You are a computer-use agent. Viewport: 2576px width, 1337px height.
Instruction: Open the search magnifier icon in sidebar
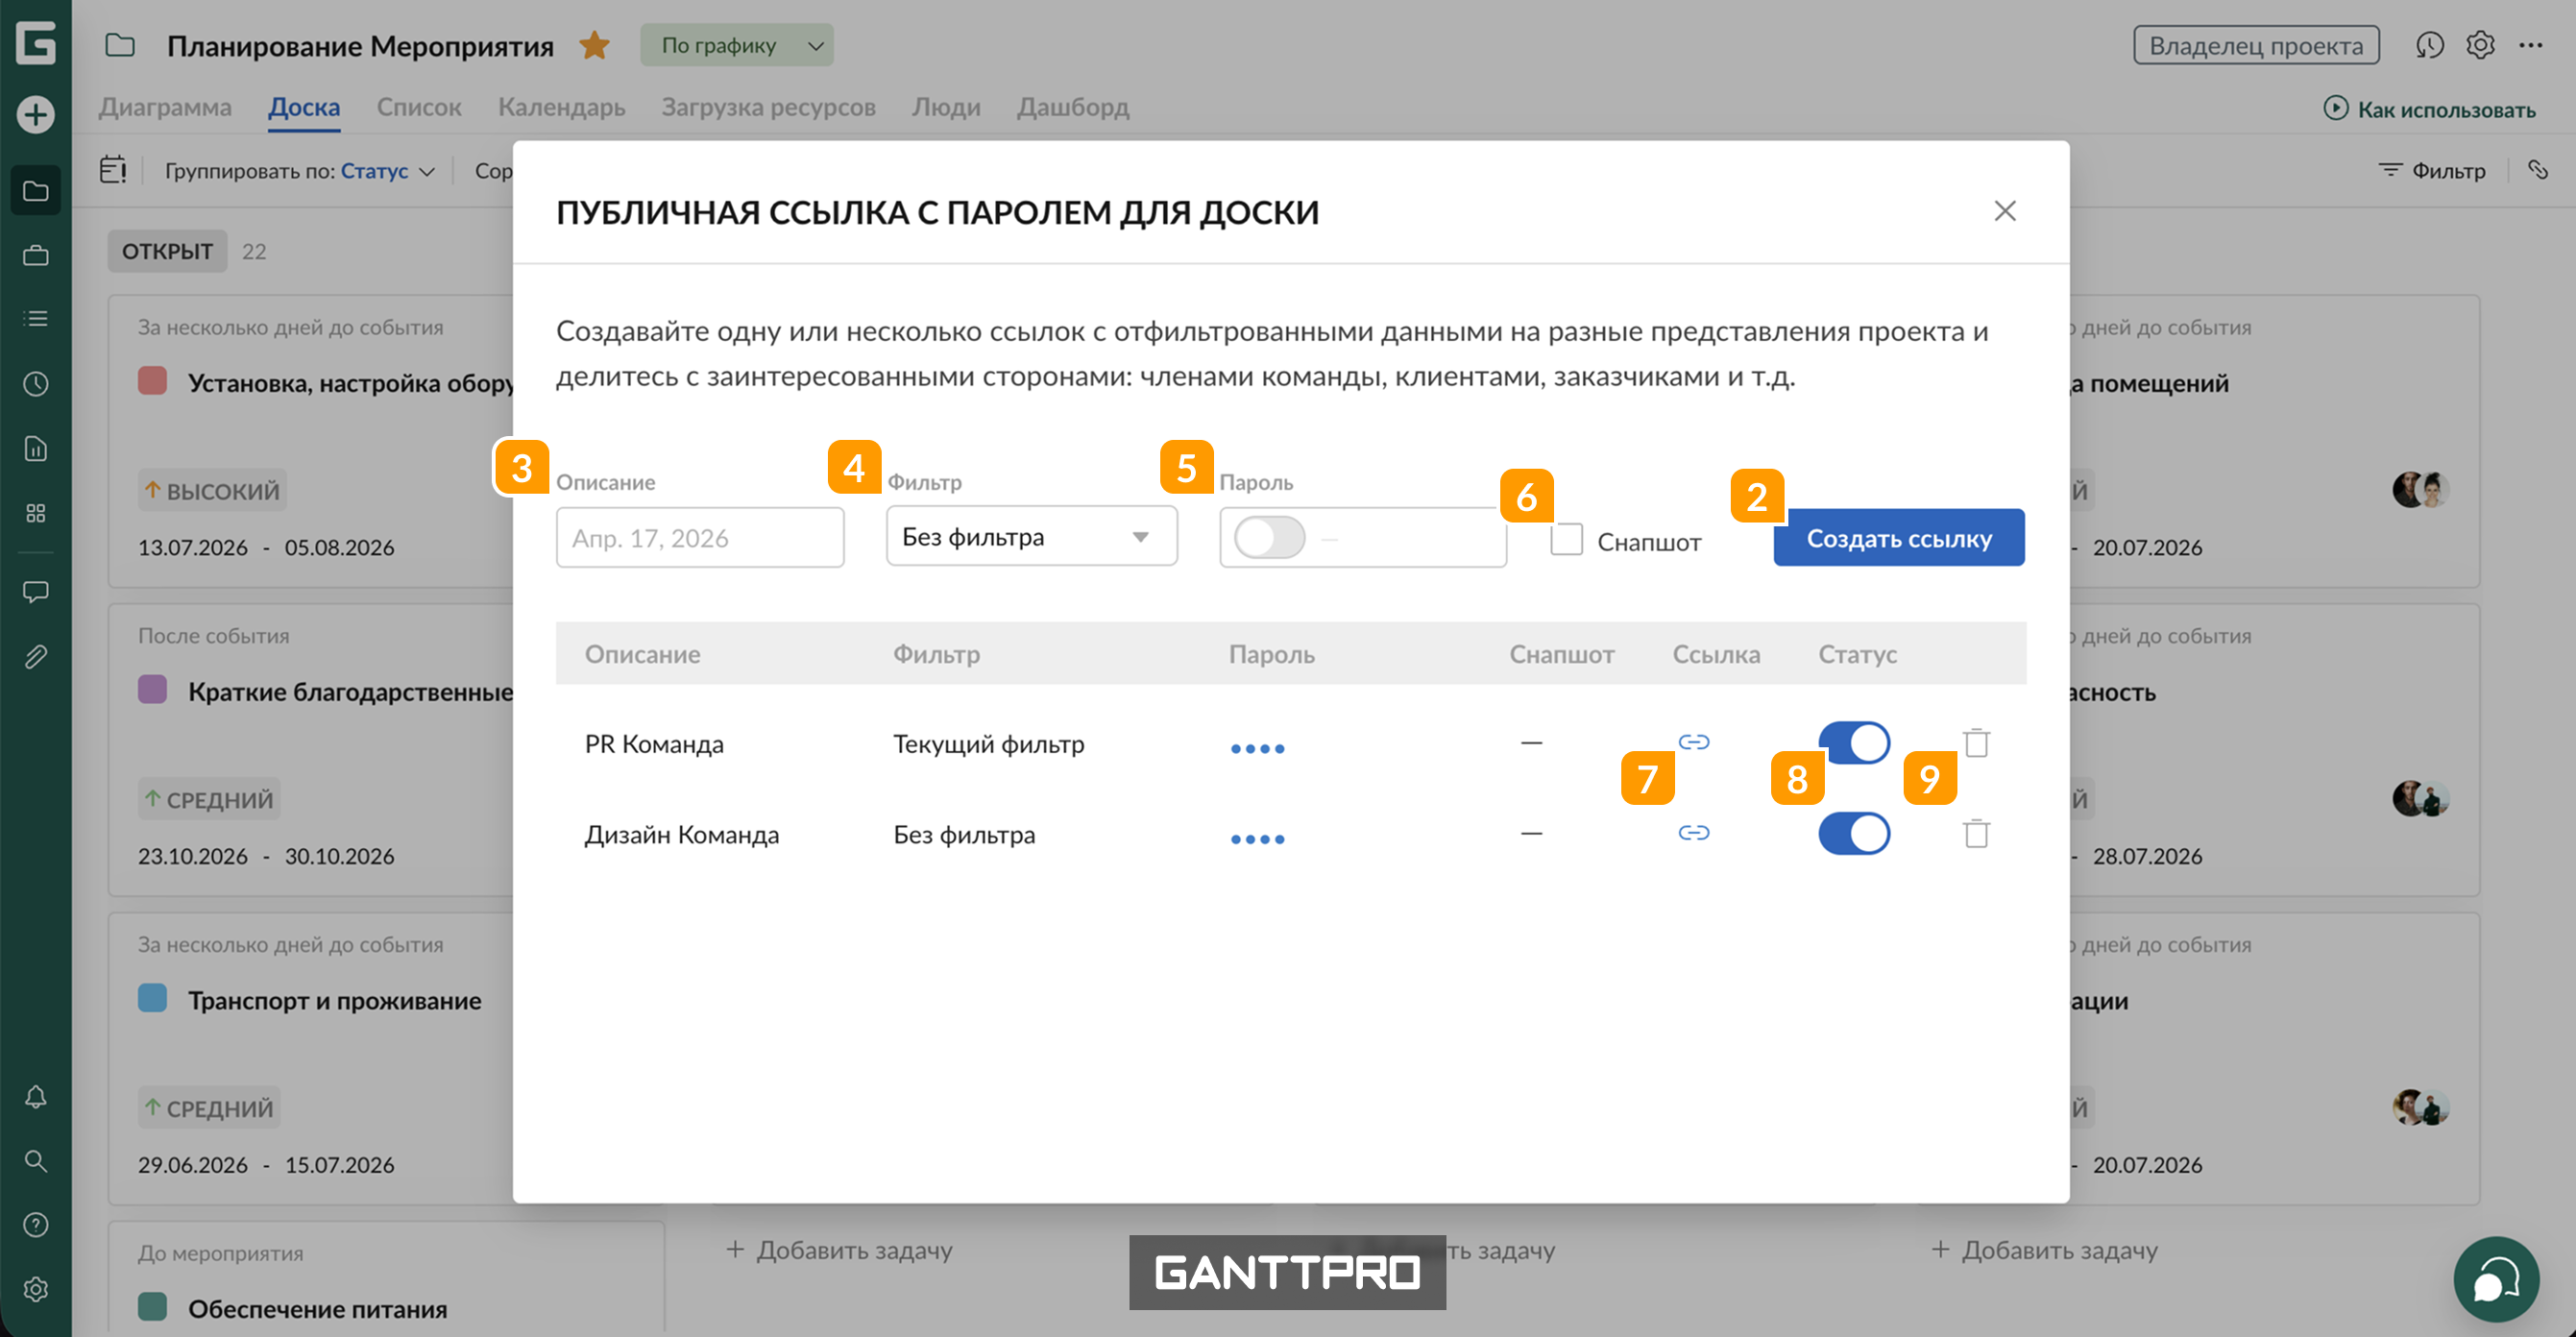coord(36,1161)
